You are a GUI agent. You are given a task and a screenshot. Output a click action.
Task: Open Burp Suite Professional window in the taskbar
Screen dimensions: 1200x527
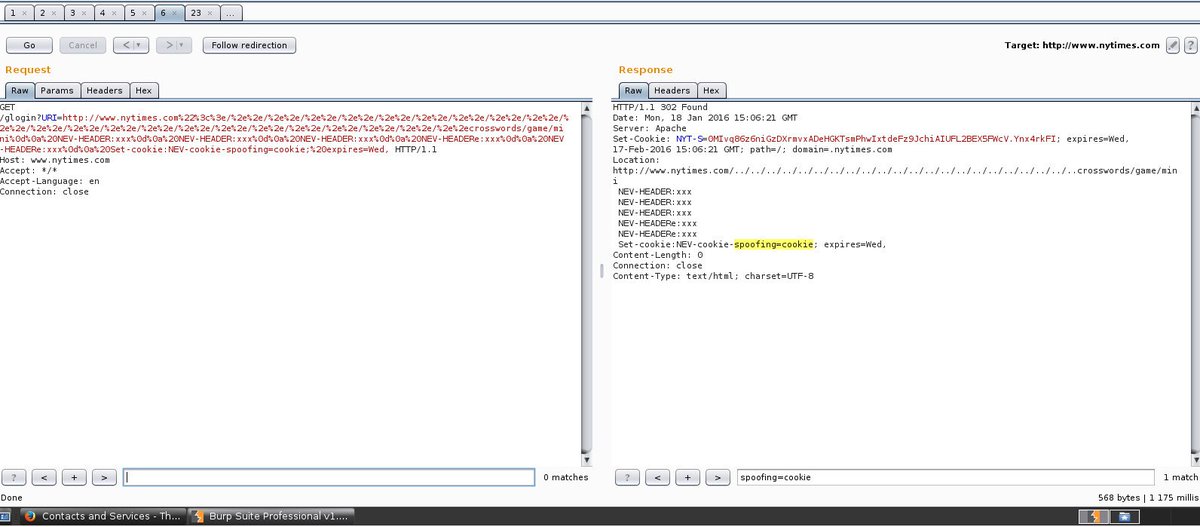(270, 516)
